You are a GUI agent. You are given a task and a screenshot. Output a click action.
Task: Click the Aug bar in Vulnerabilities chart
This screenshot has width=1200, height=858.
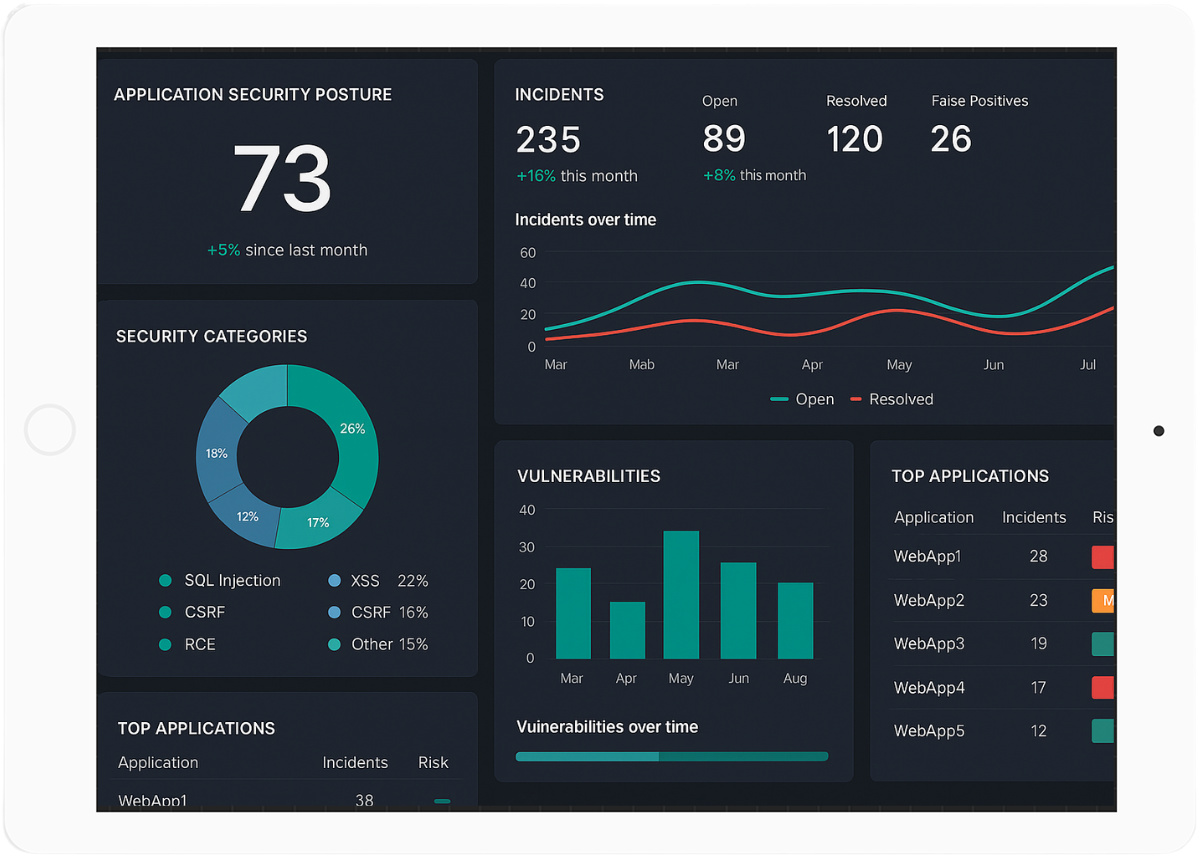click(x=795, y=620)
